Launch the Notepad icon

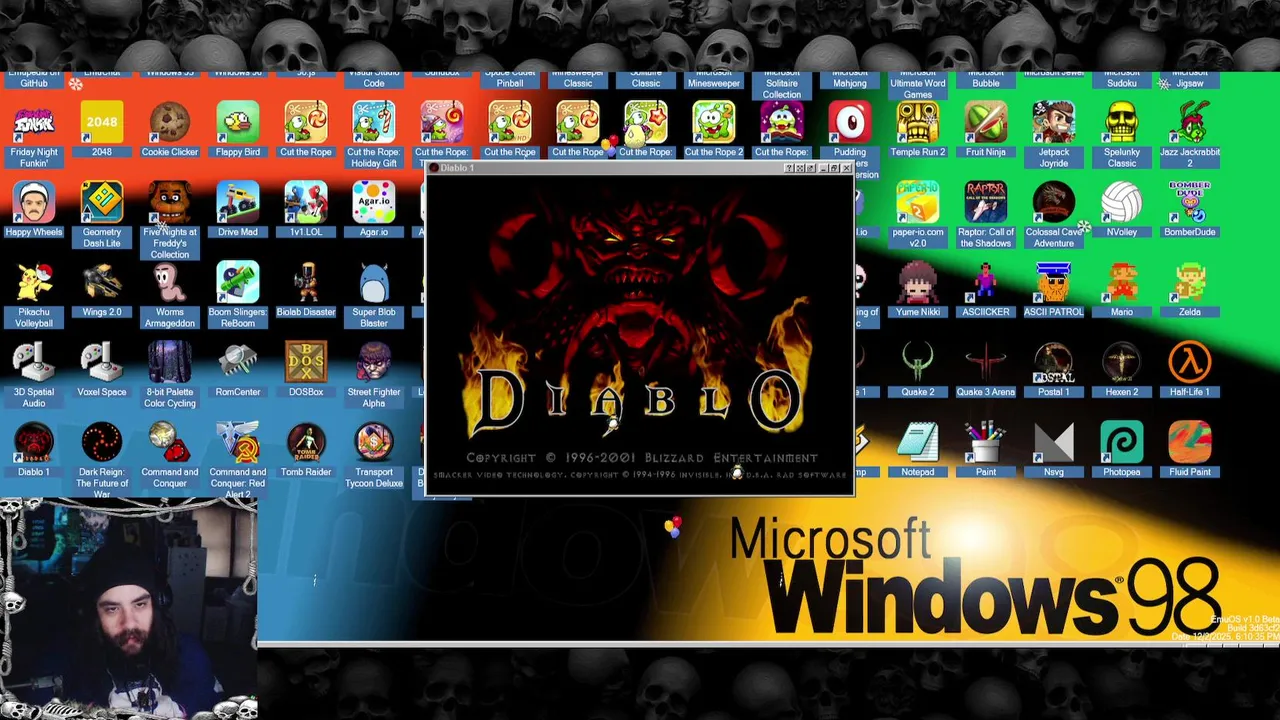[918, 443]
